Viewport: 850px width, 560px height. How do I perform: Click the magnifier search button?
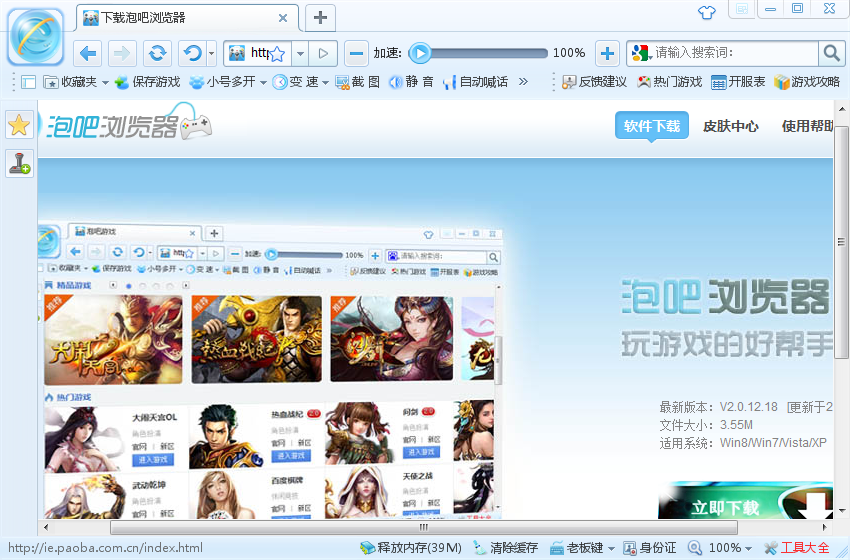click(x=831, y=53)
